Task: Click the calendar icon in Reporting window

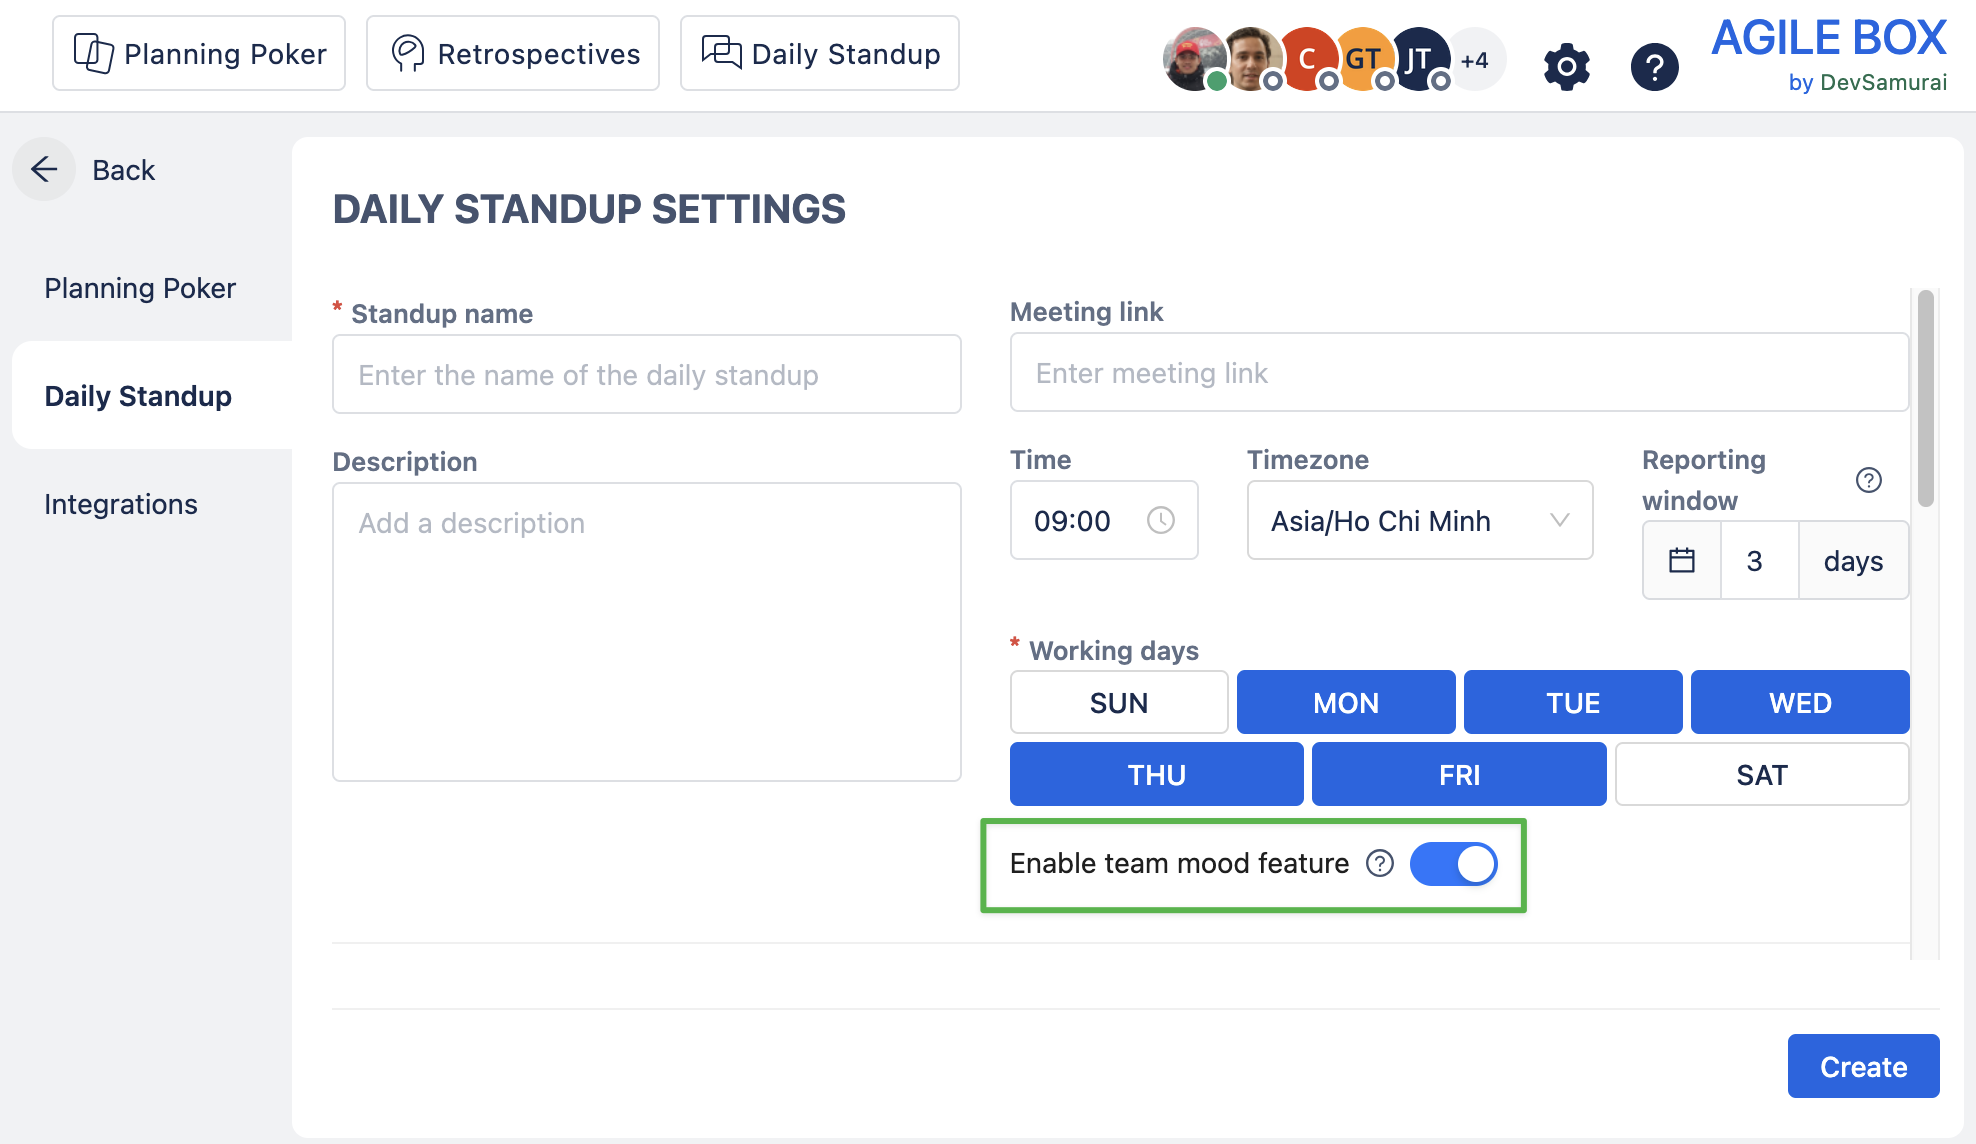Action: [1682, 560]
